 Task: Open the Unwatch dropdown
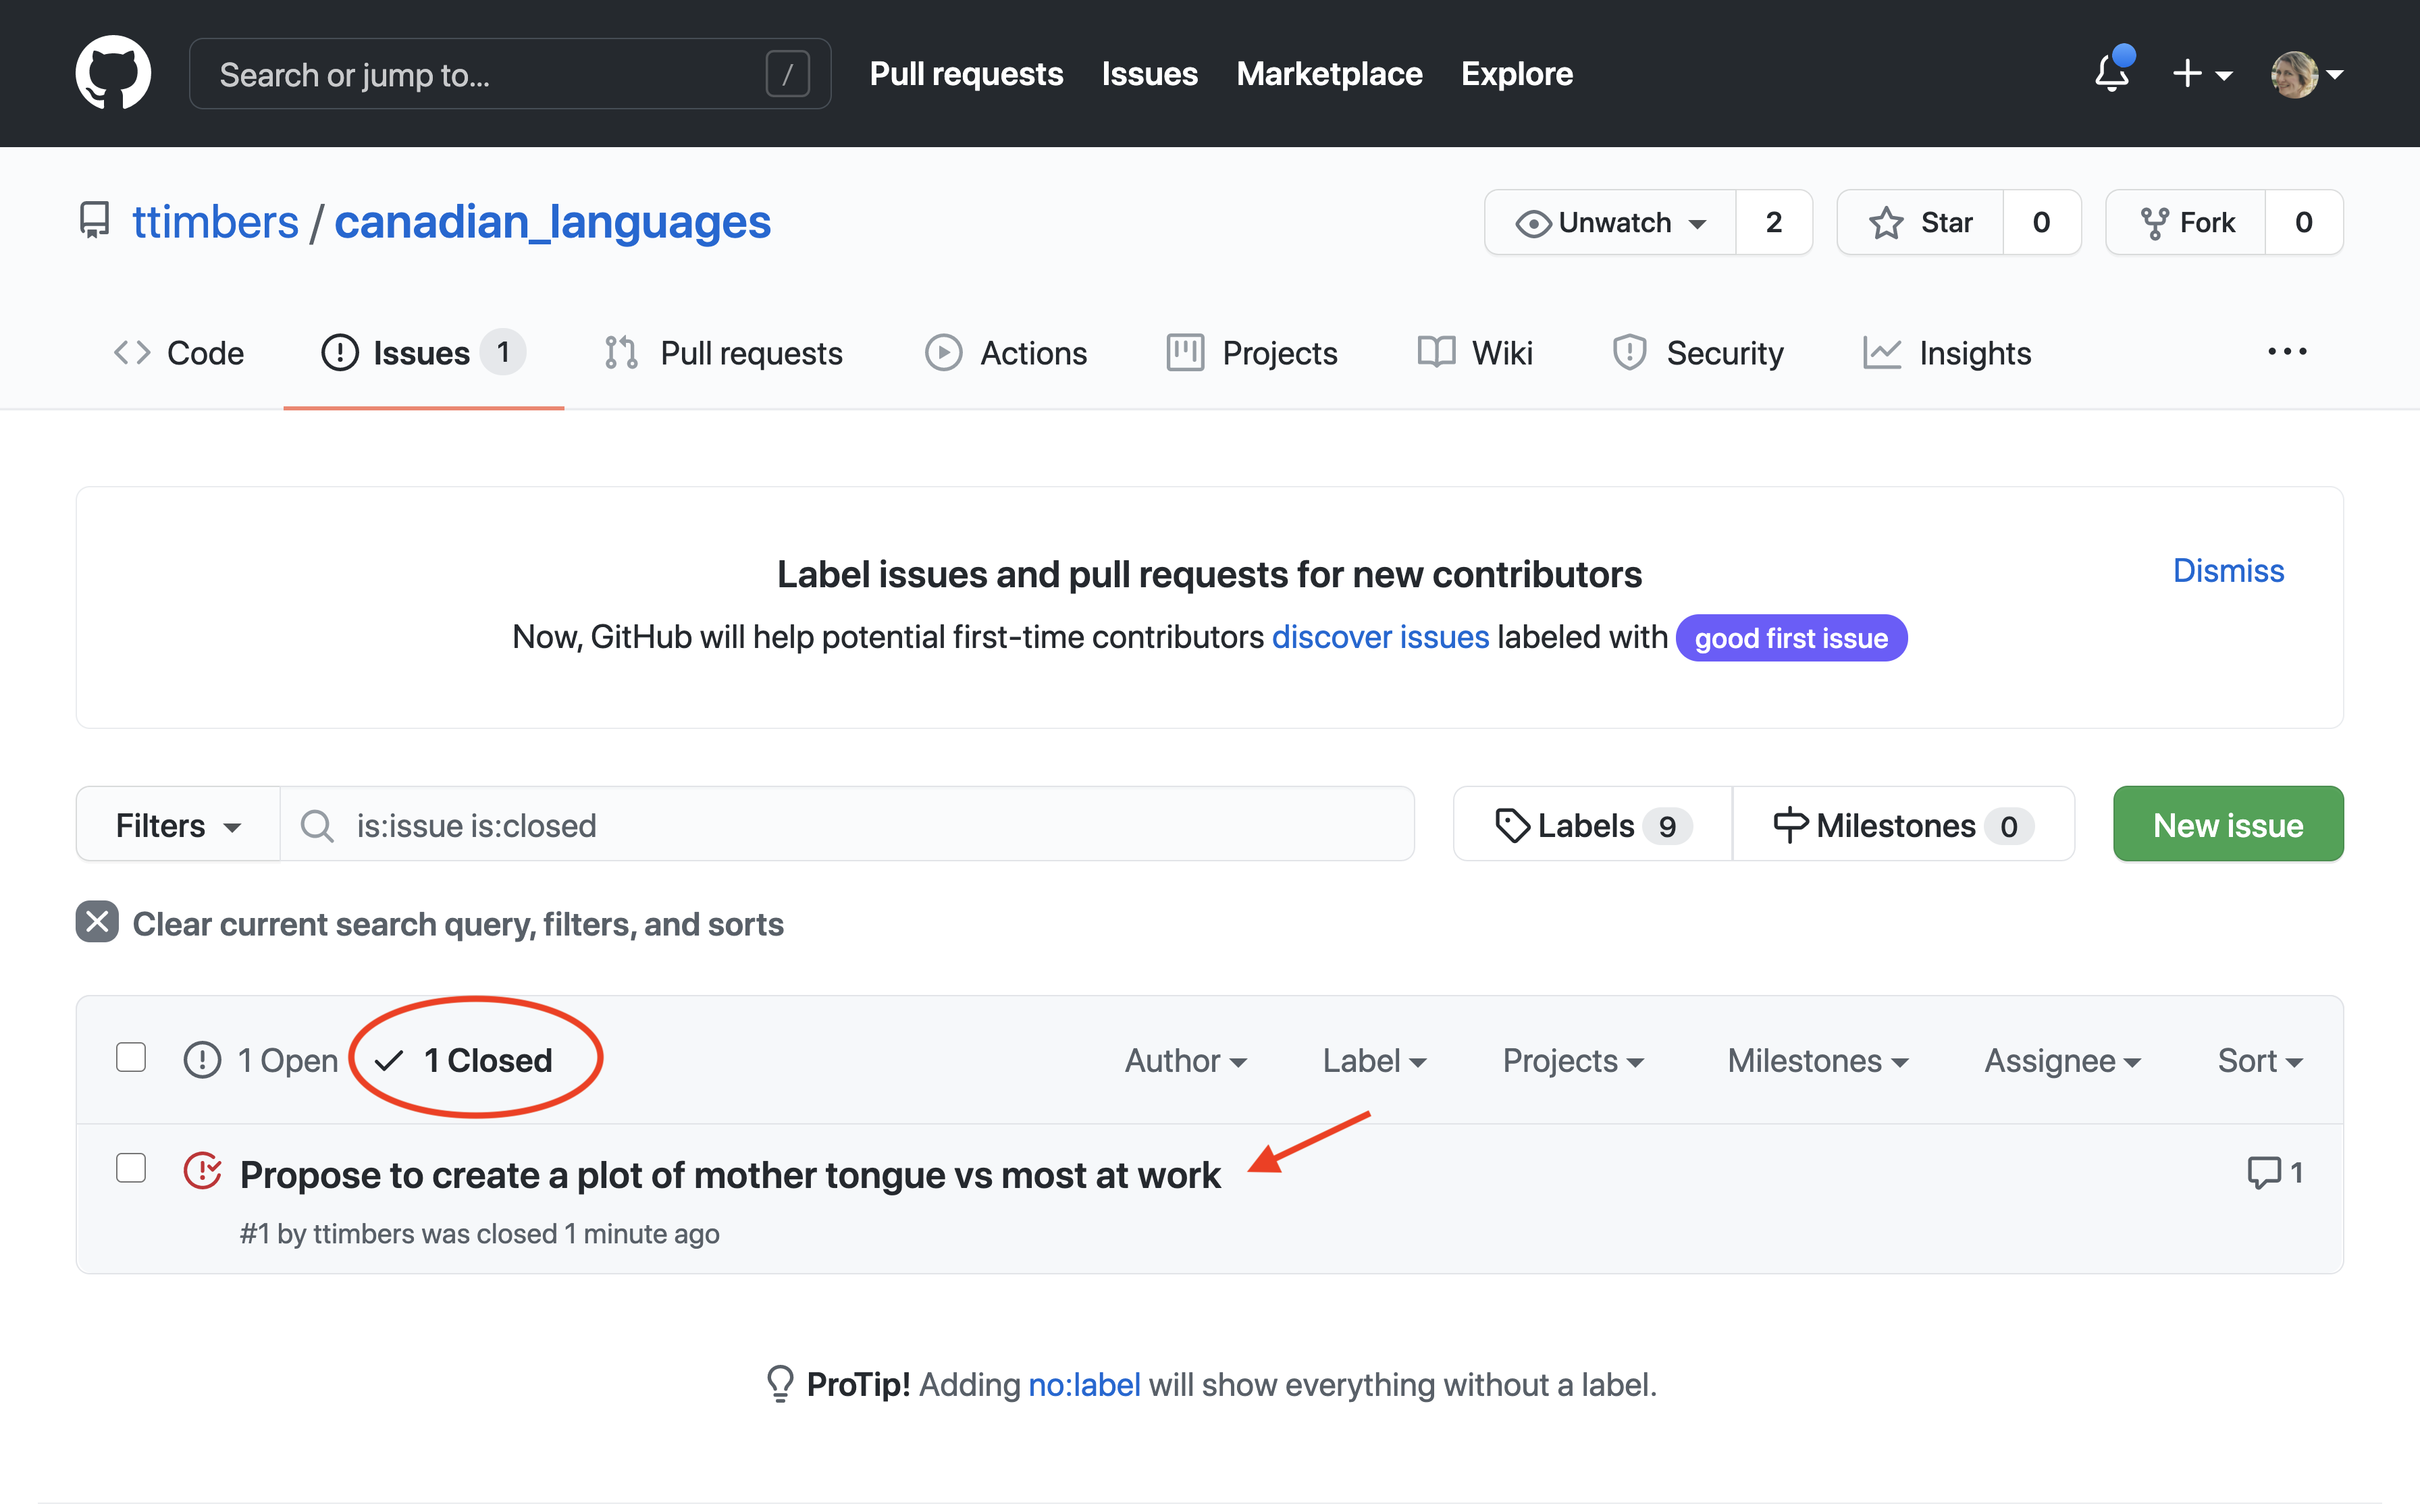point(1611,222)
